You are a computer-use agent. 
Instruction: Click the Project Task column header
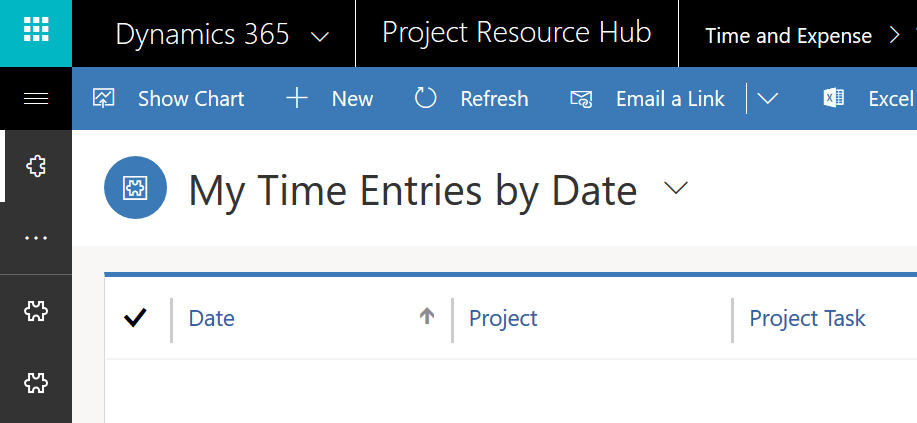tap(807, 318)
